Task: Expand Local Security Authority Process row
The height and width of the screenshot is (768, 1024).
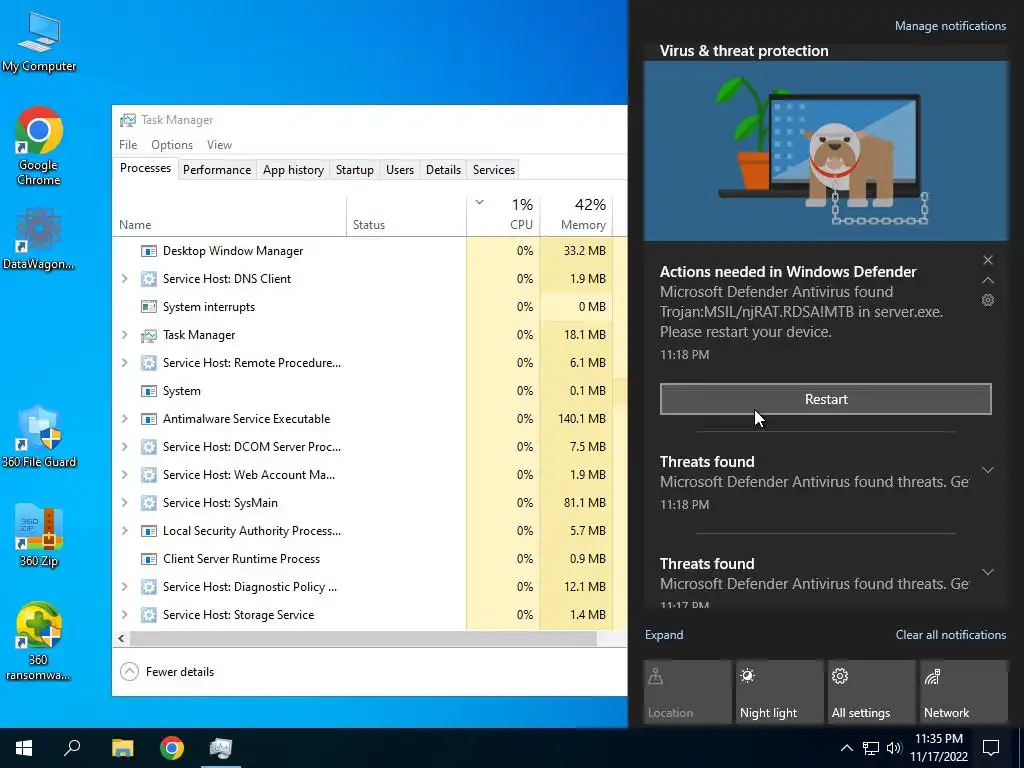Action: tap(125, 531)
